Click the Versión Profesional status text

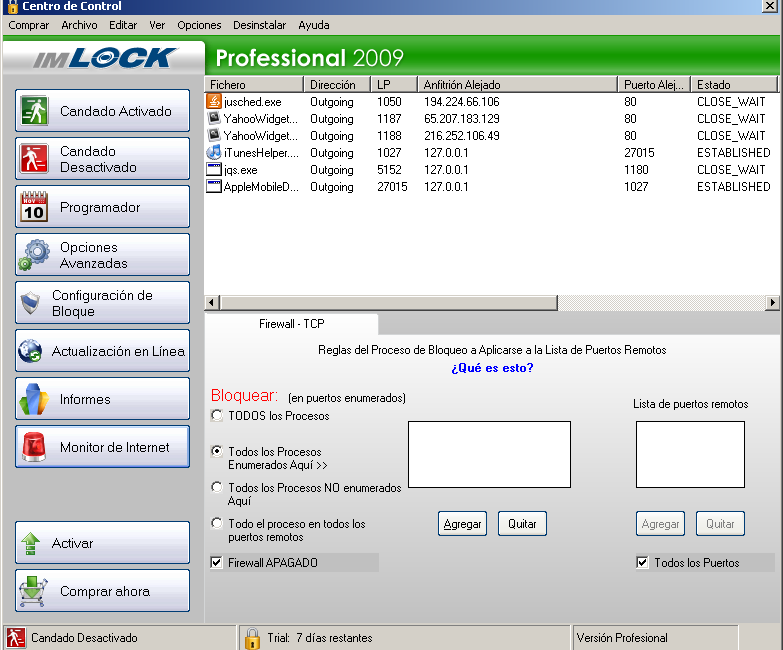tap(622, 638)
